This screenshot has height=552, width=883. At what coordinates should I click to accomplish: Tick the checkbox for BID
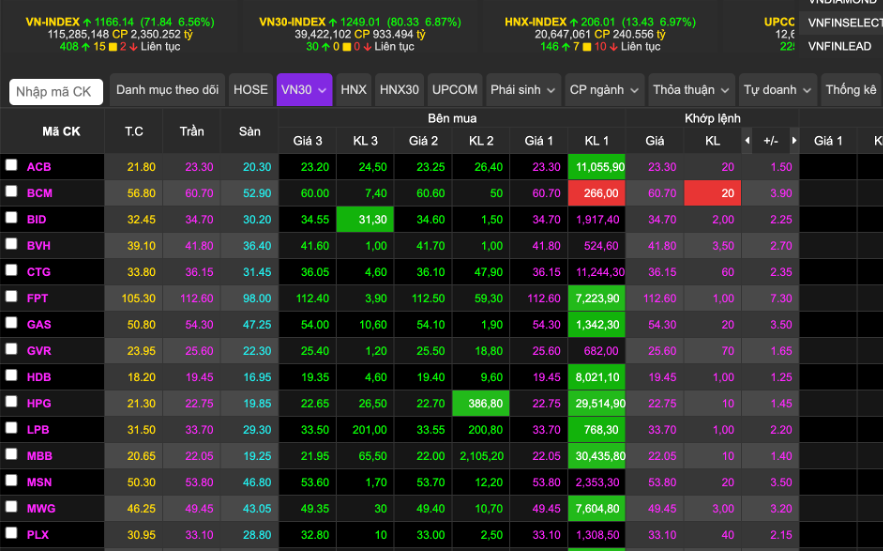11,217
